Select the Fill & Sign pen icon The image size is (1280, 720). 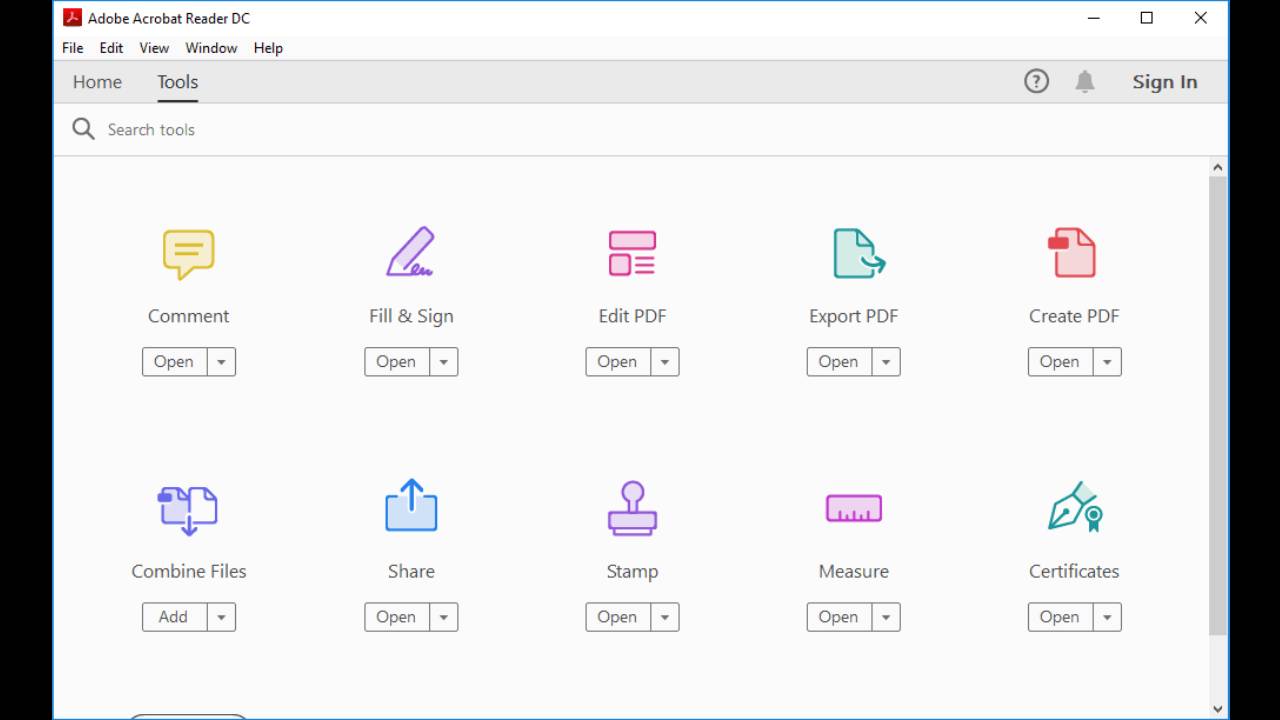pos(410,252)
